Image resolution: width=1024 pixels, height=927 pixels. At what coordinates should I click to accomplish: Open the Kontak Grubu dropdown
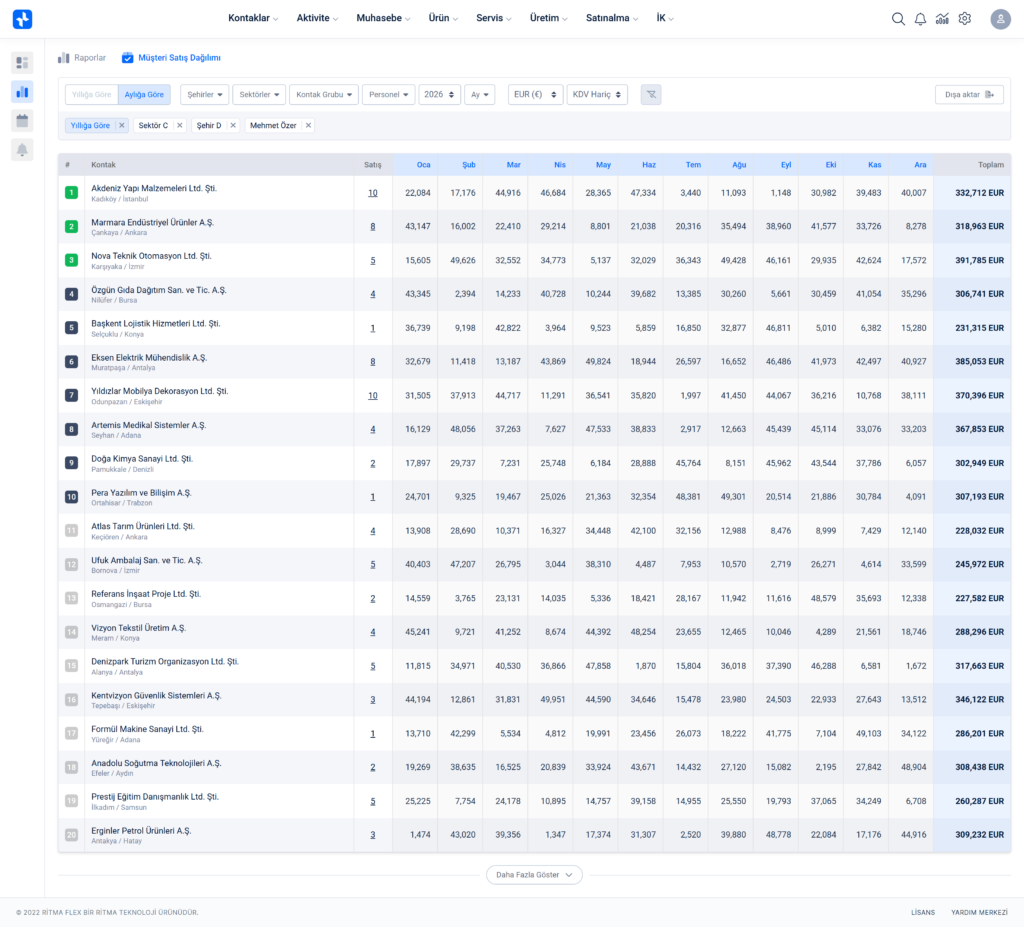click(x=323, y=95)
